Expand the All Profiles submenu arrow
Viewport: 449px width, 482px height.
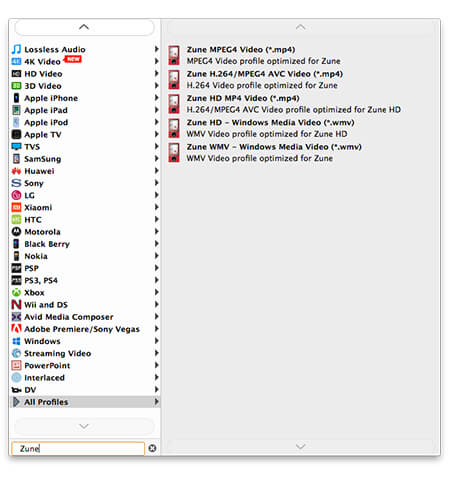(156, 402)
